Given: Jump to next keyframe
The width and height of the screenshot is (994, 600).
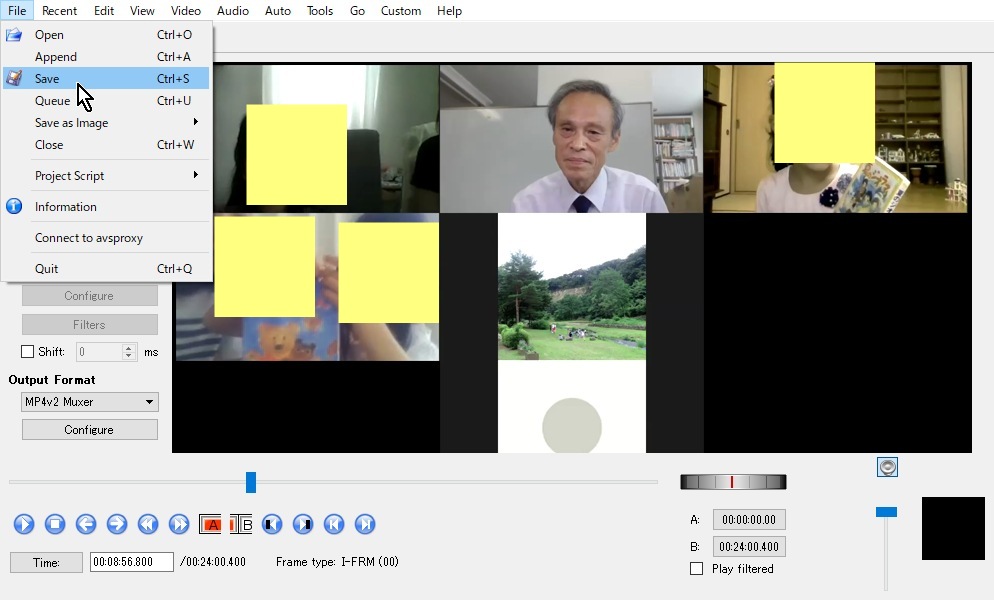Looking at the screenshot, I should coord(179,524).
